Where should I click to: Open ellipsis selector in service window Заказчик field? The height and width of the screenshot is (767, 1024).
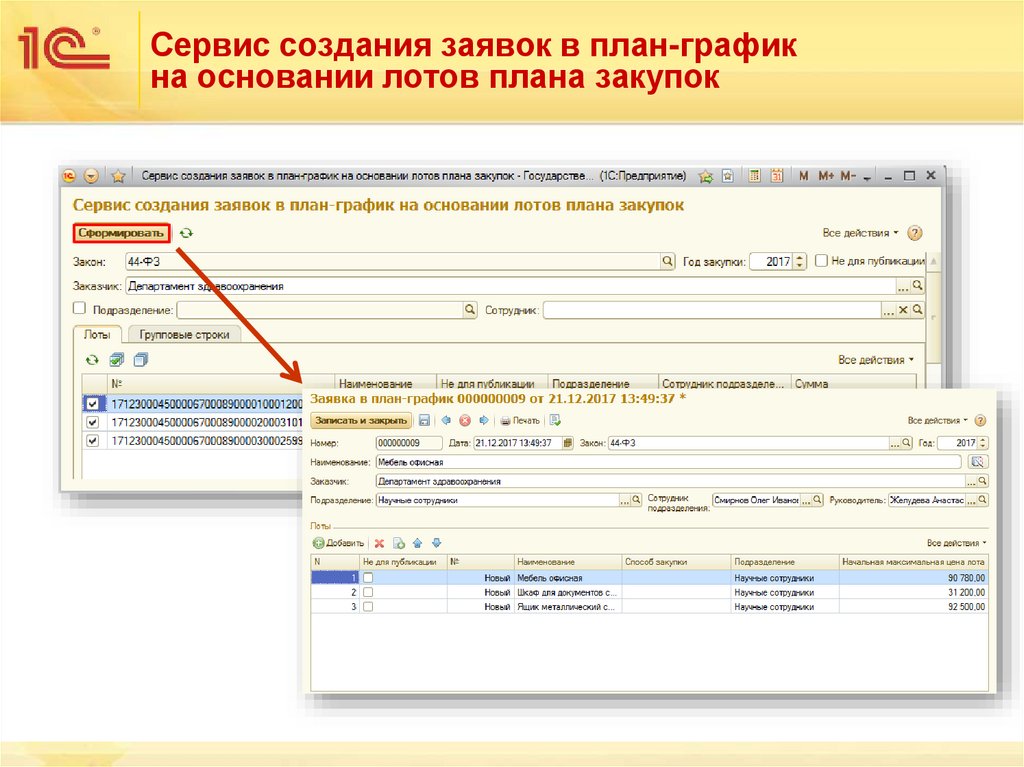(x=903, y=286)
